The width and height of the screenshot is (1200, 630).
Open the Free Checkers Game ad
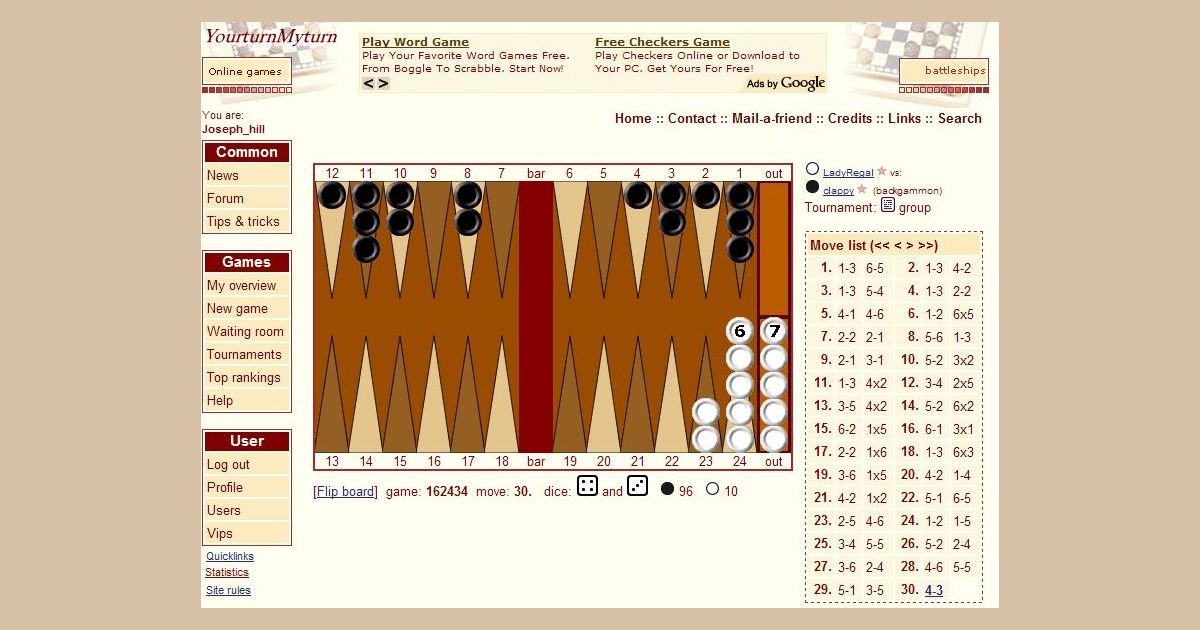[662, 42]
